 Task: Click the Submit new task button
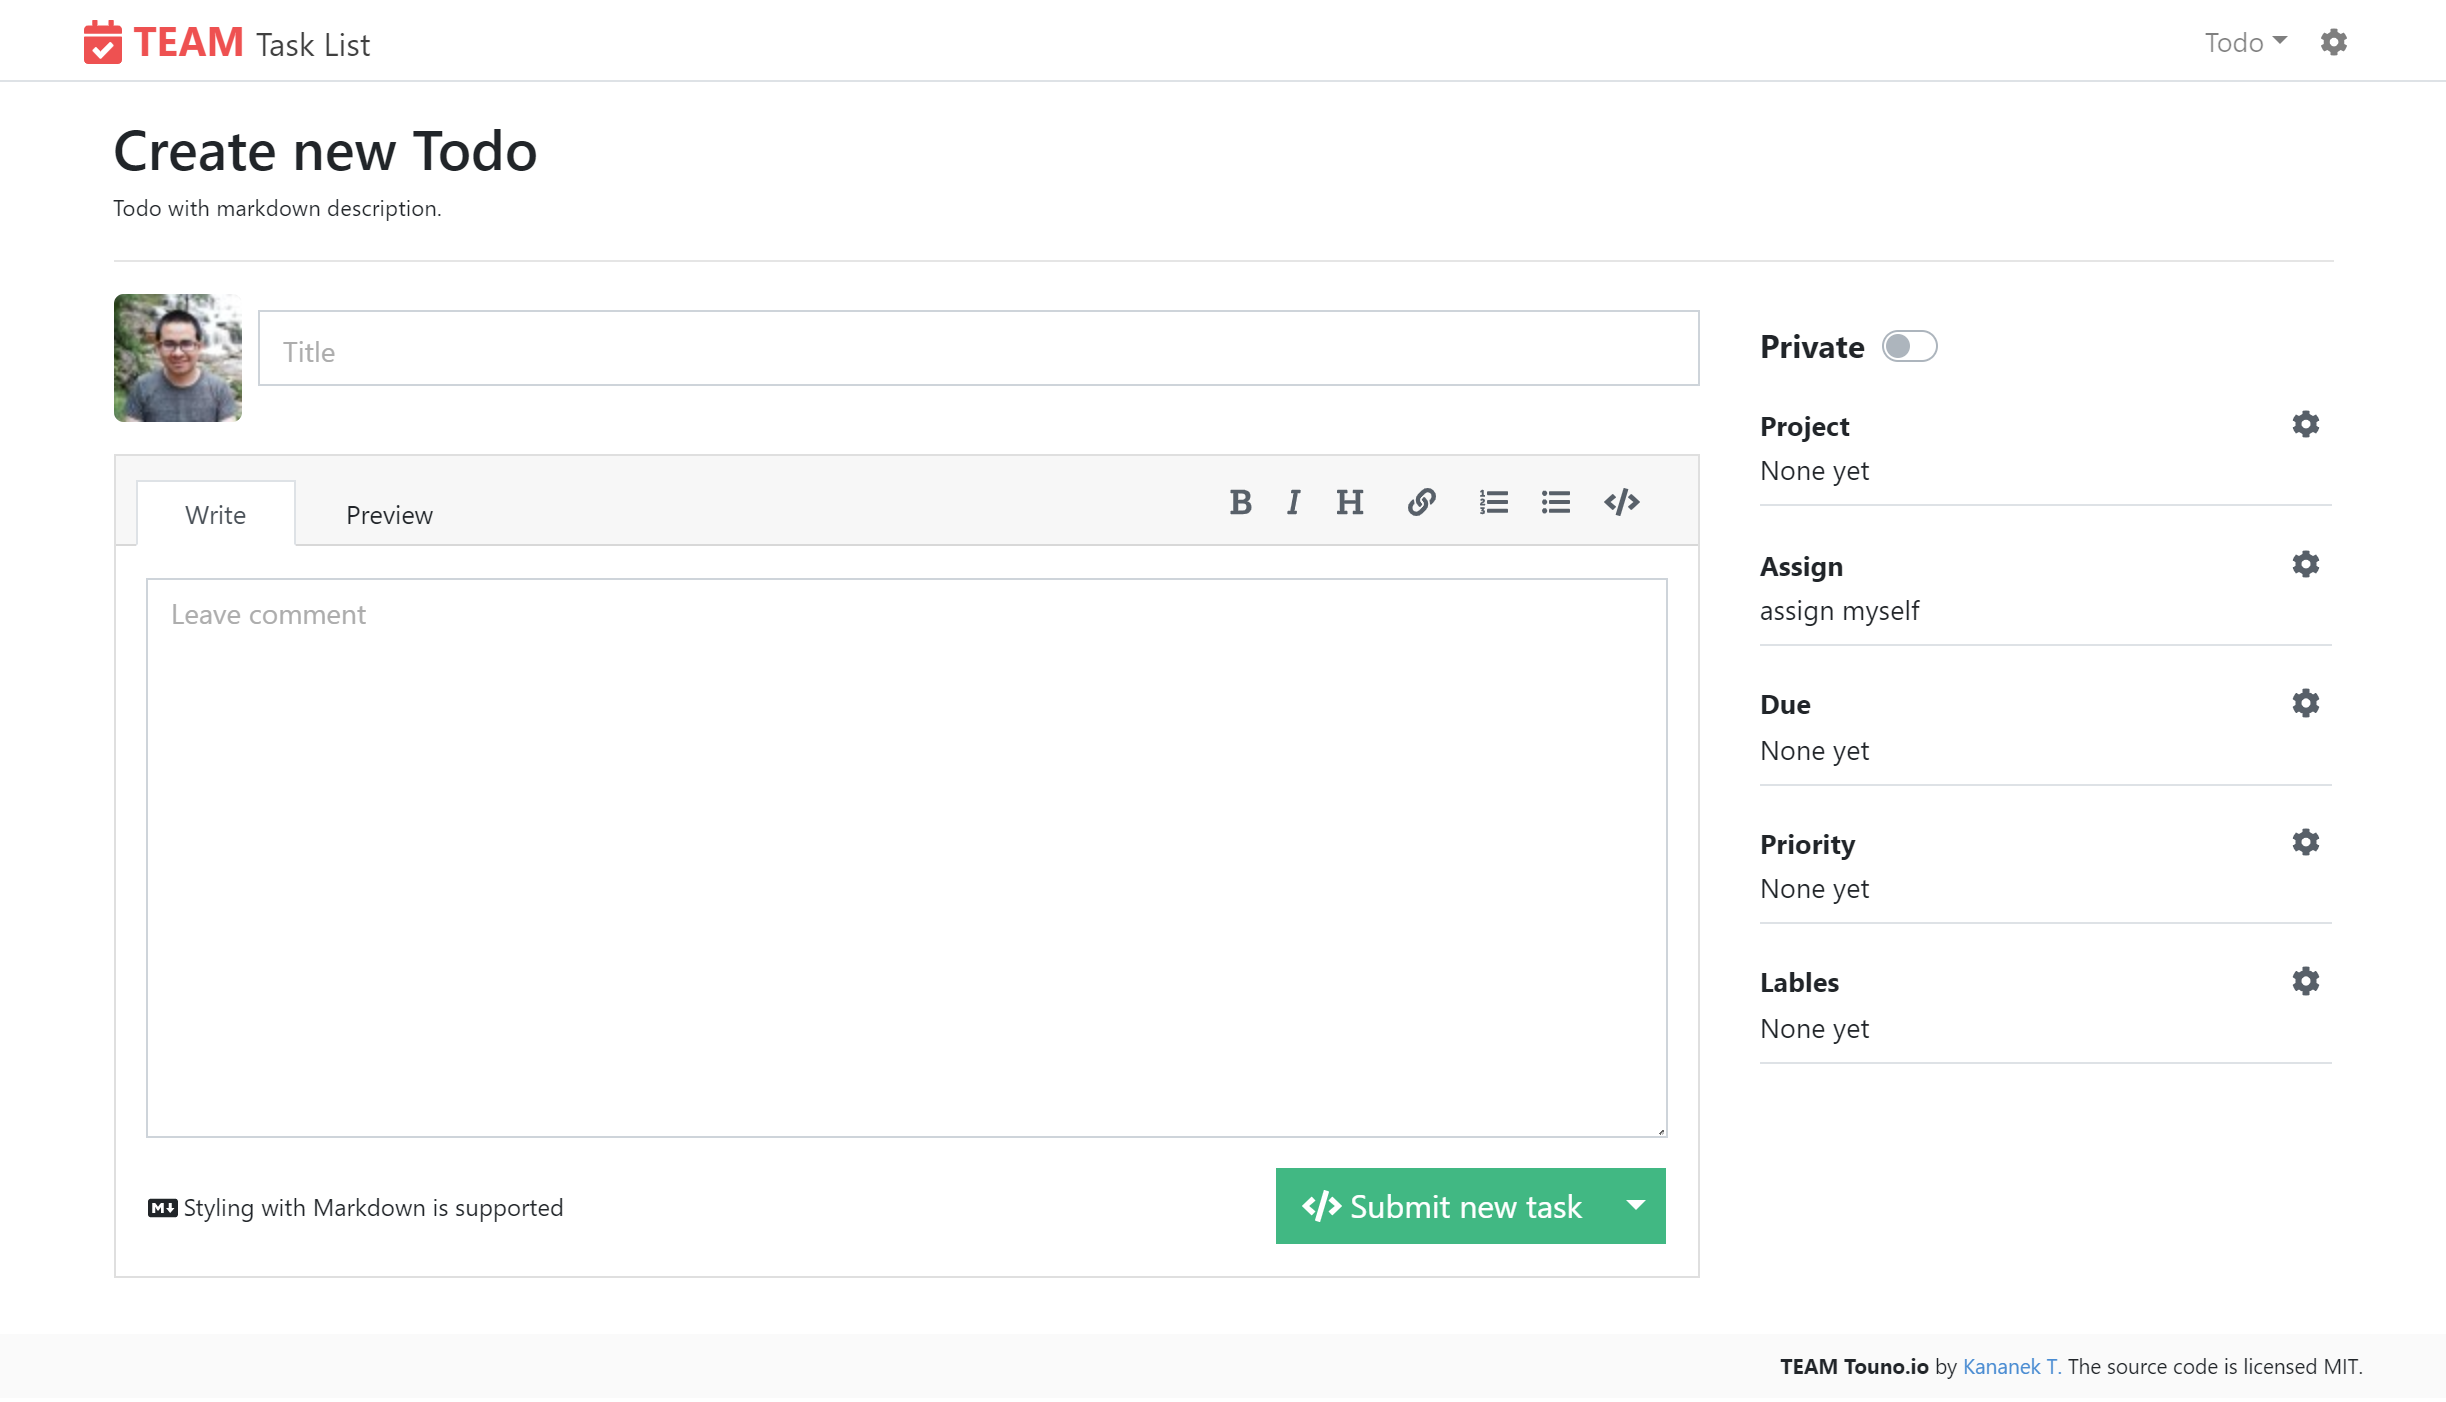pos(1442,1206)
